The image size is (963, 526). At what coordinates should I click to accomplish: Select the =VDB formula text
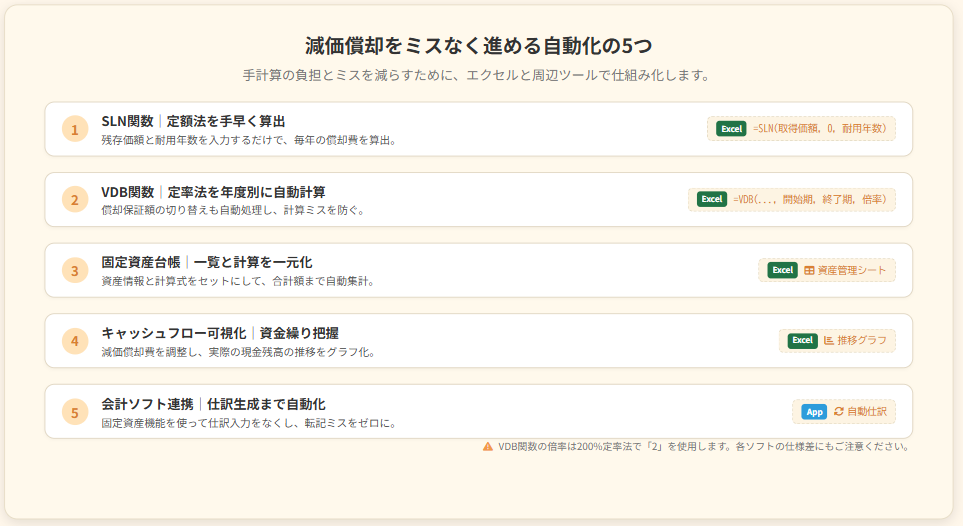[x=809, y=200]
